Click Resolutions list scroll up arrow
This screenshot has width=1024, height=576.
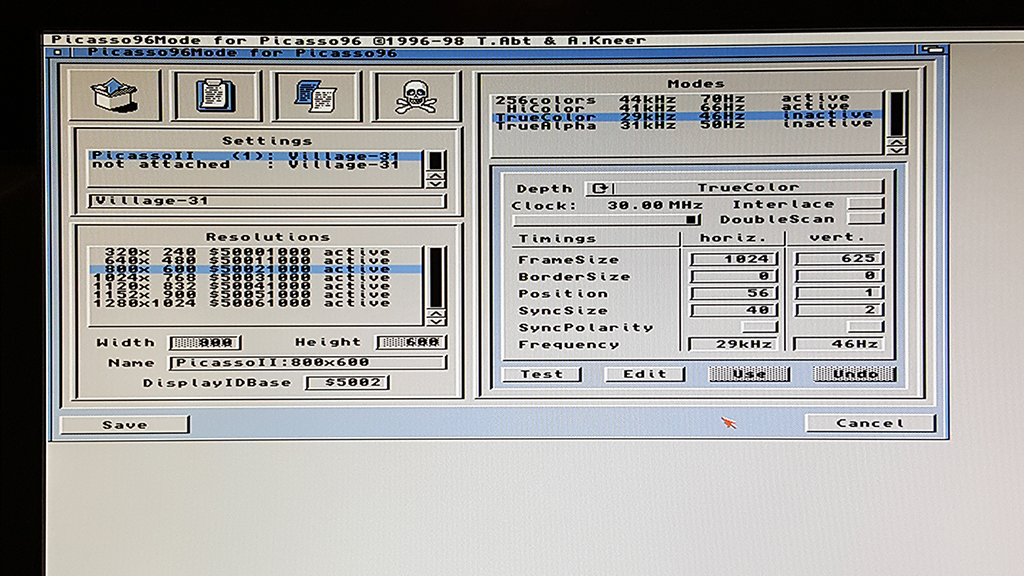[x=436, y=313]
